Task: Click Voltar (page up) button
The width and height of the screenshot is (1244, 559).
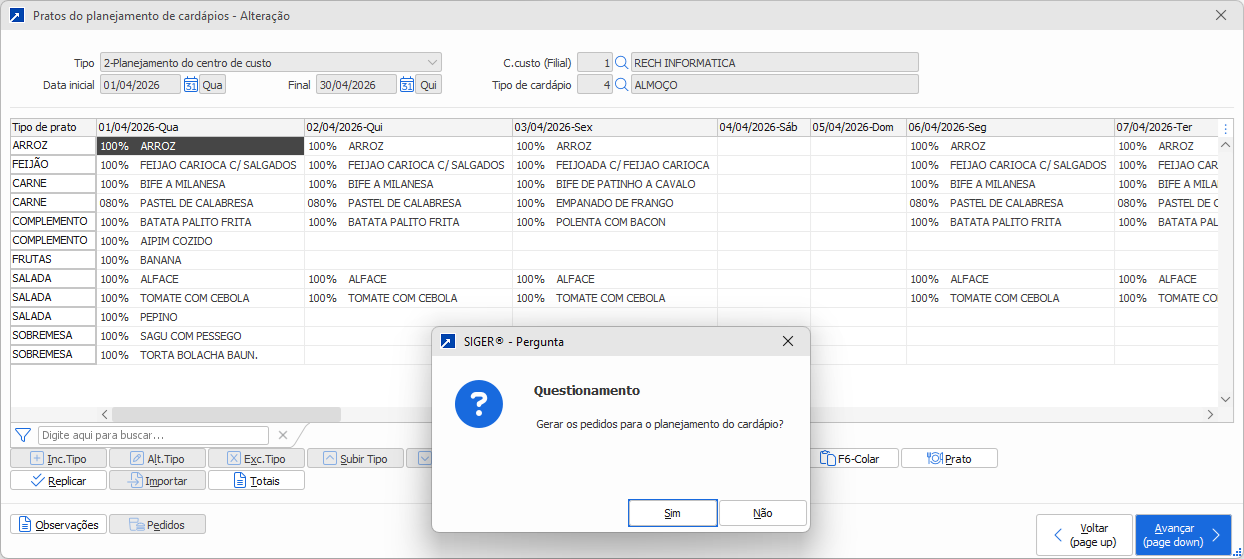Action: pyautogui.click(x=1084, y=535)
